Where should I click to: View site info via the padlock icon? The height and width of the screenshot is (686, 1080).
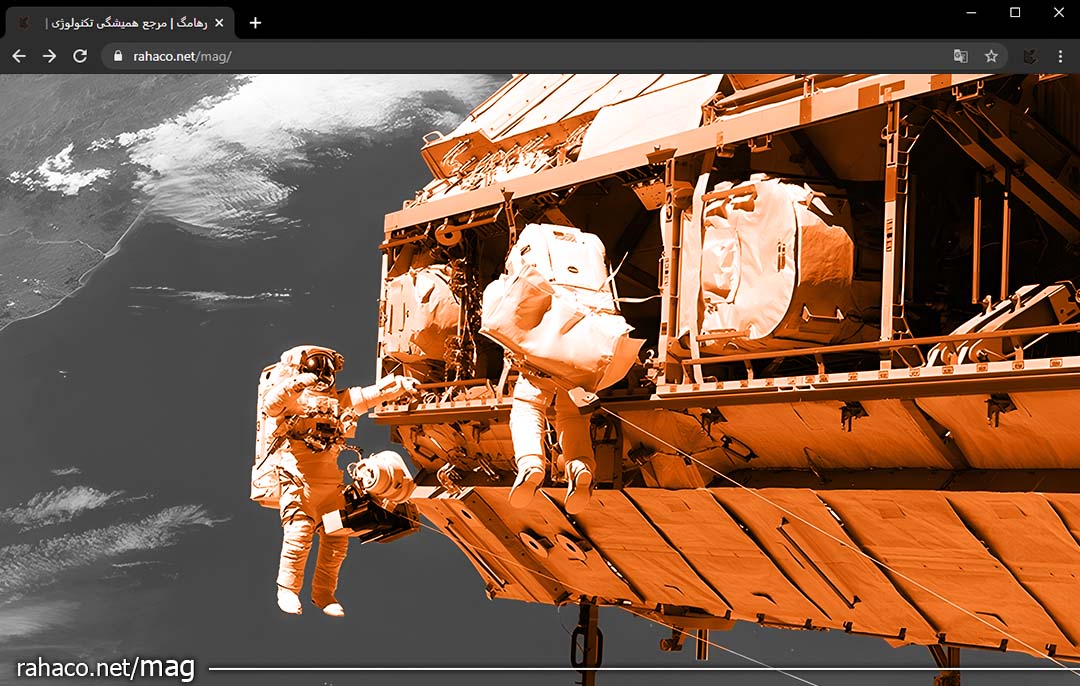point(118,56)
